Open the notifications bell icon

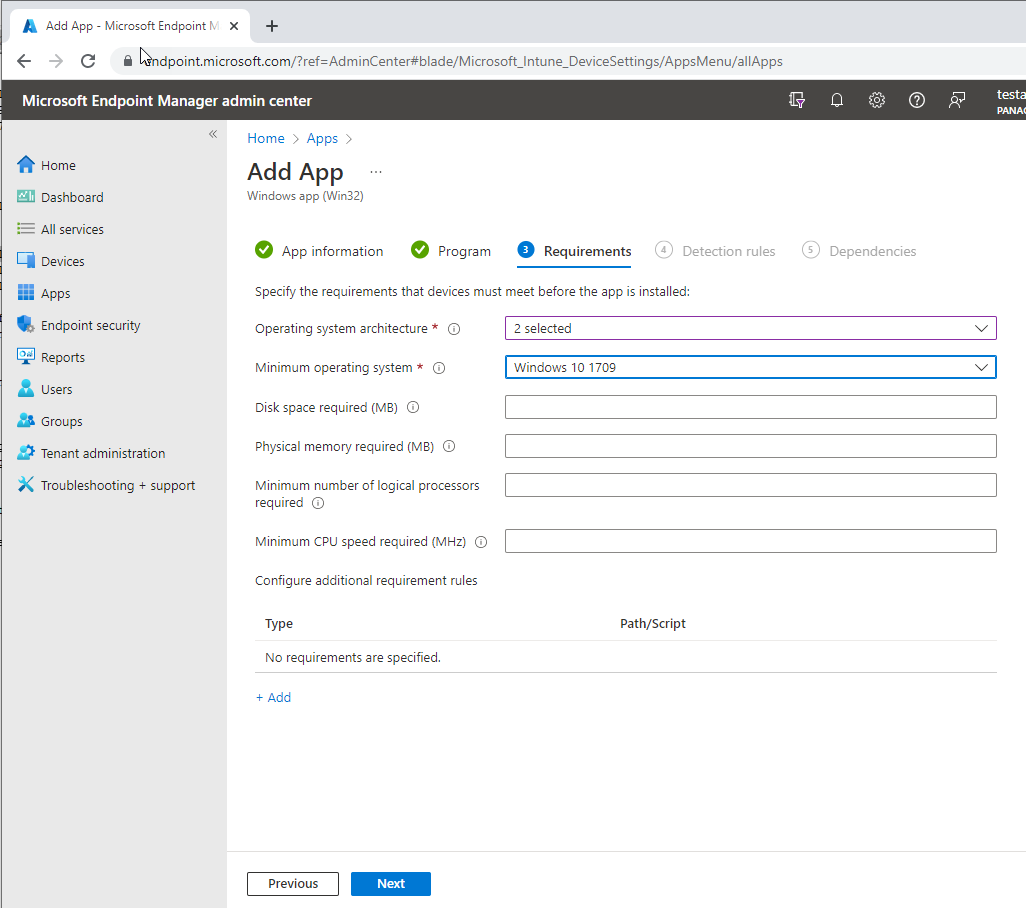click(x=837, y=100)
